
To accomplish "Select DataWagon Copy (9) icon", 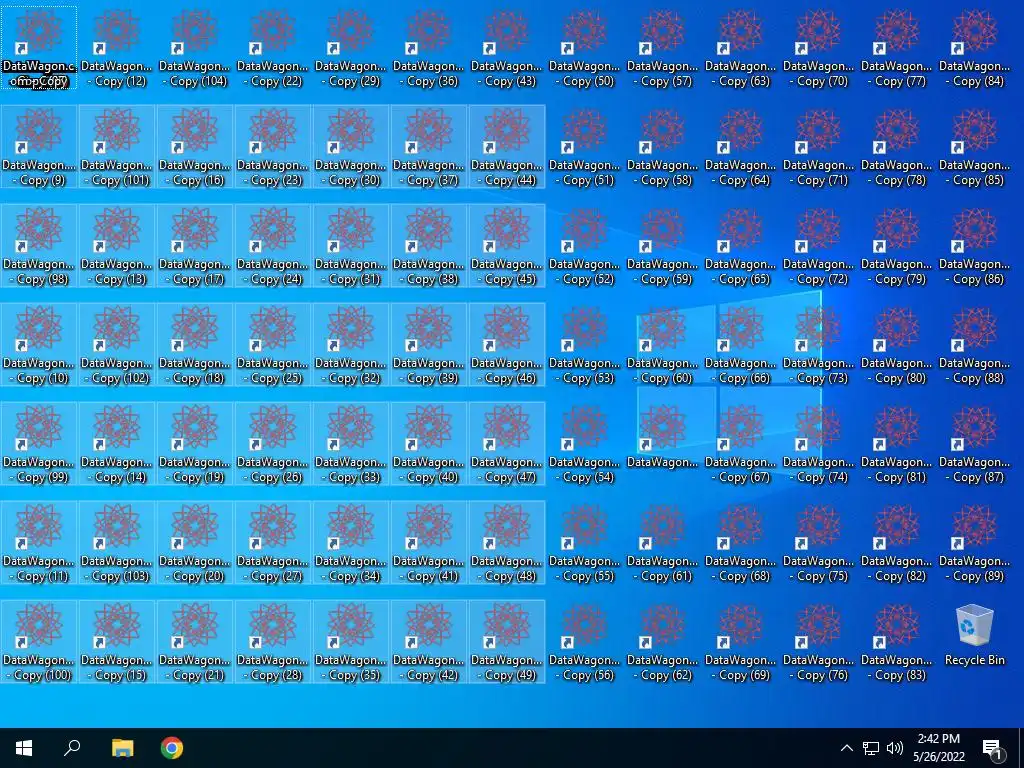I will [x=39, y=147].
